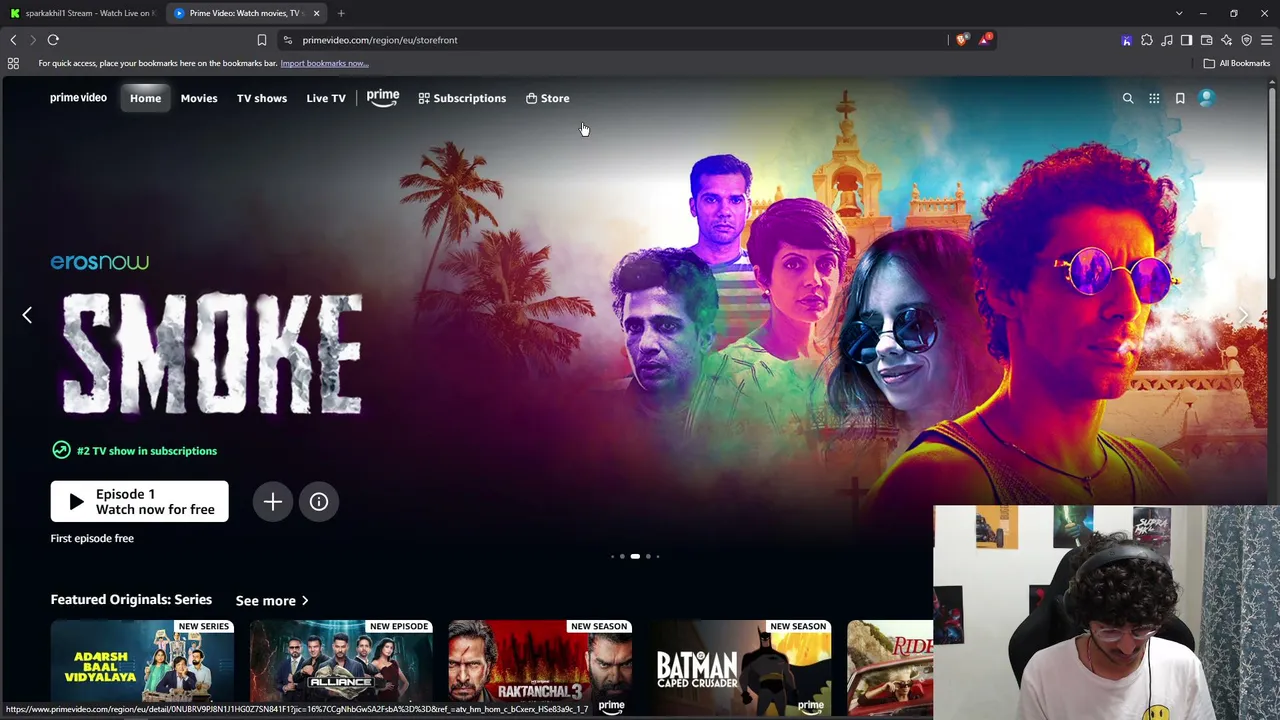This screenshot has height=720, width=1280.
Task: Reload the current page
Action: 53,40
